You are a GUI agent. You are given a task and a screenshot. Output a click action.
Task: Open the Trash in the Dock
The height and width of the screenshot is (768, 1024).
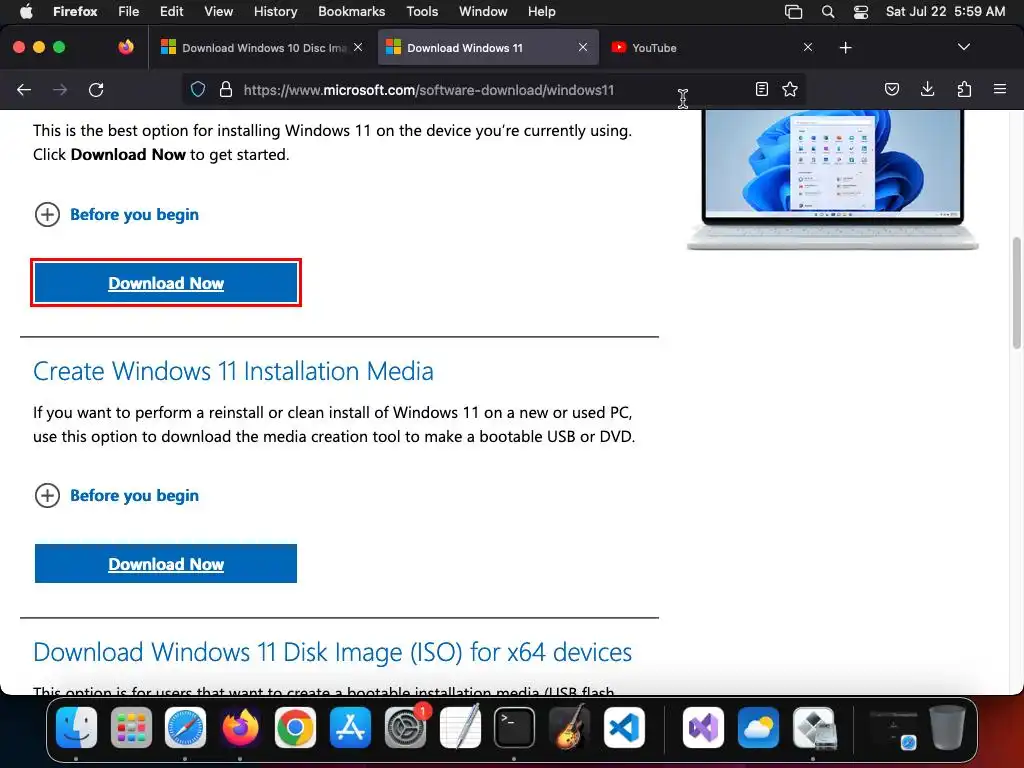[x=948, y=727]
